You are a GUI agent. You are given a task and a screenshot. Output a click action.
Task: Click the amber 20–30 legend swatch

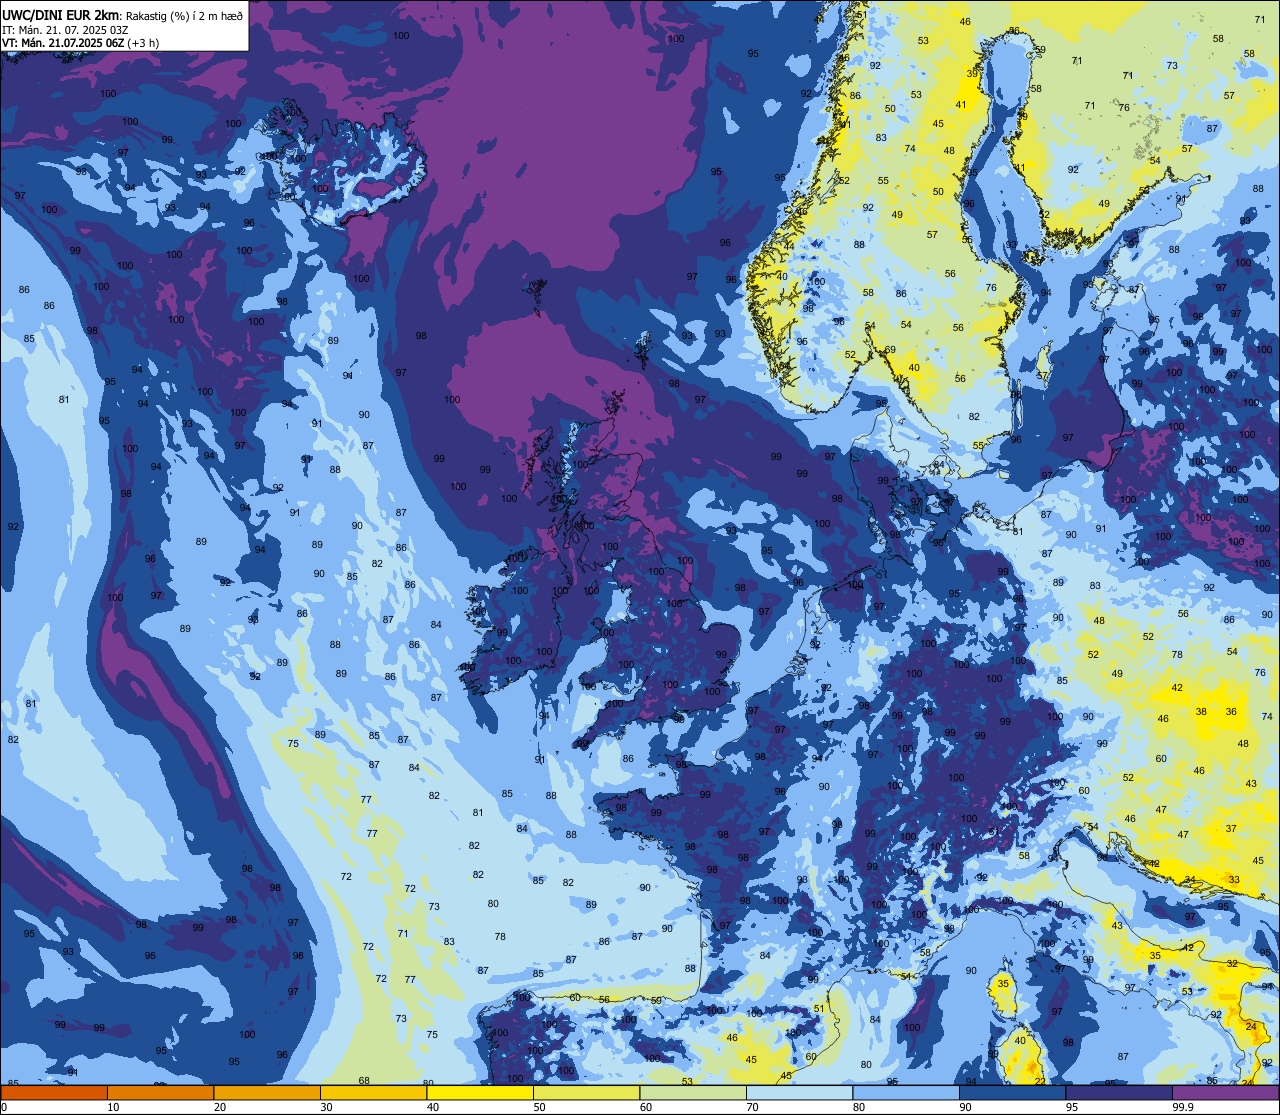coord(266,1092)
